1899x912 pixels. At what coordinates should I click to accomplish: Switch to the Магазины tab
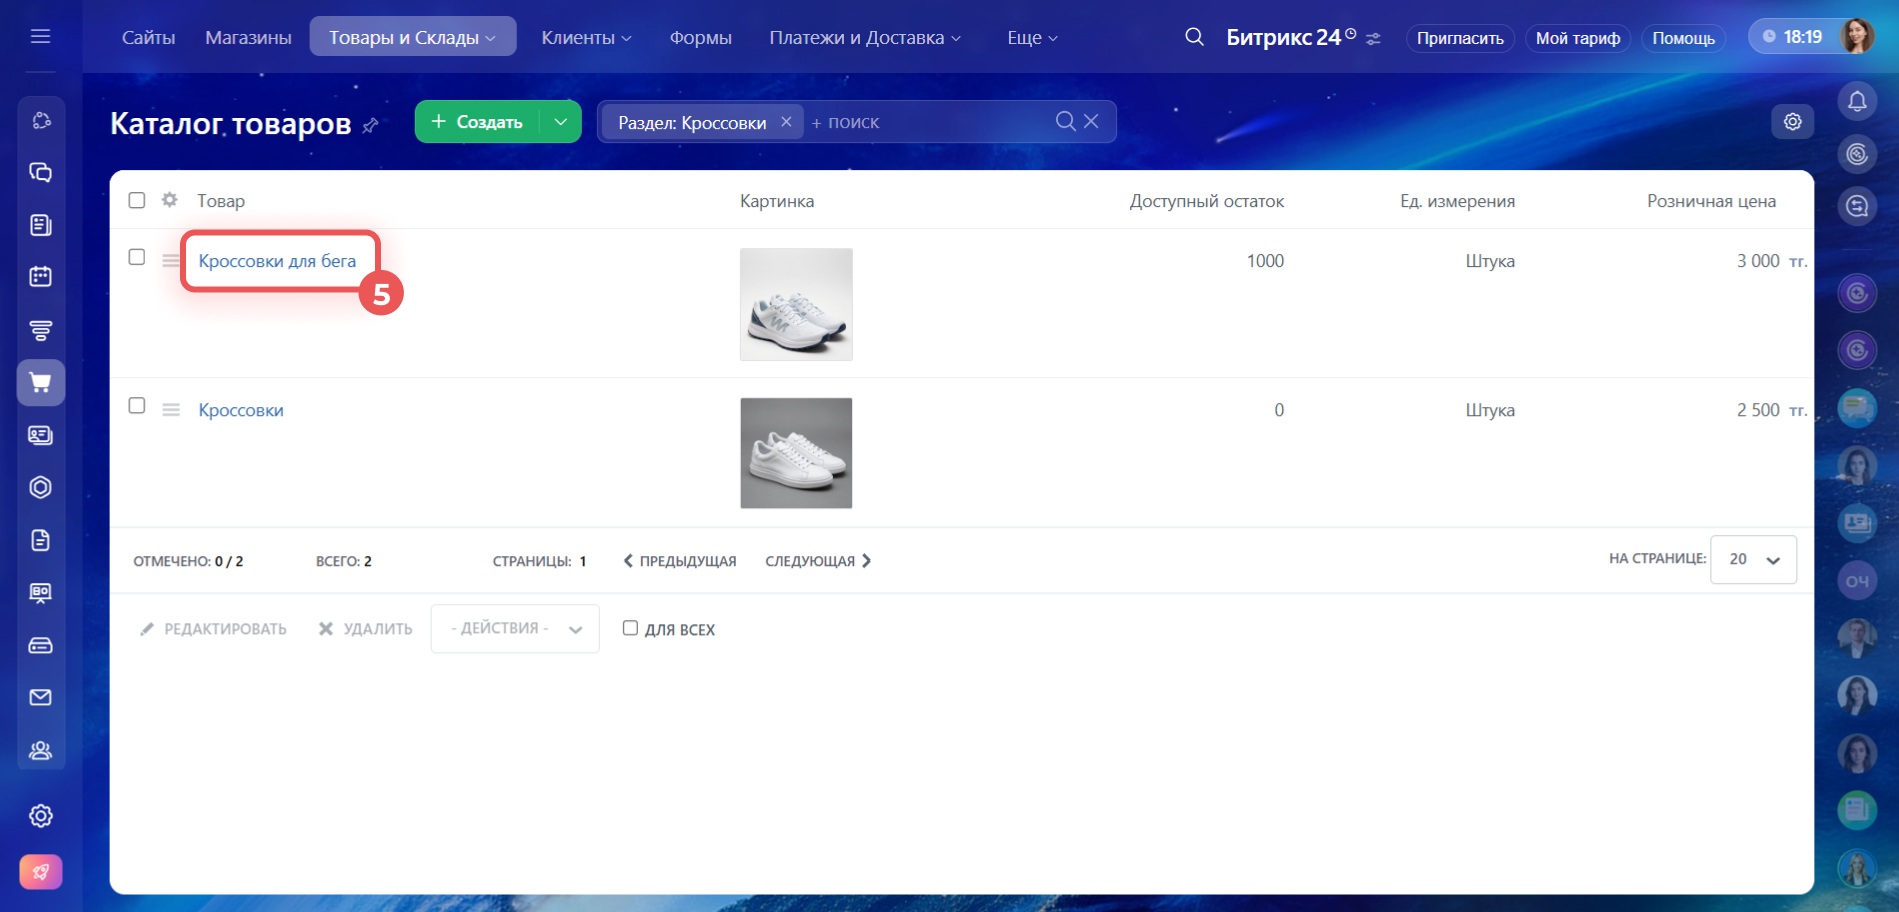(x=248, y=37)
